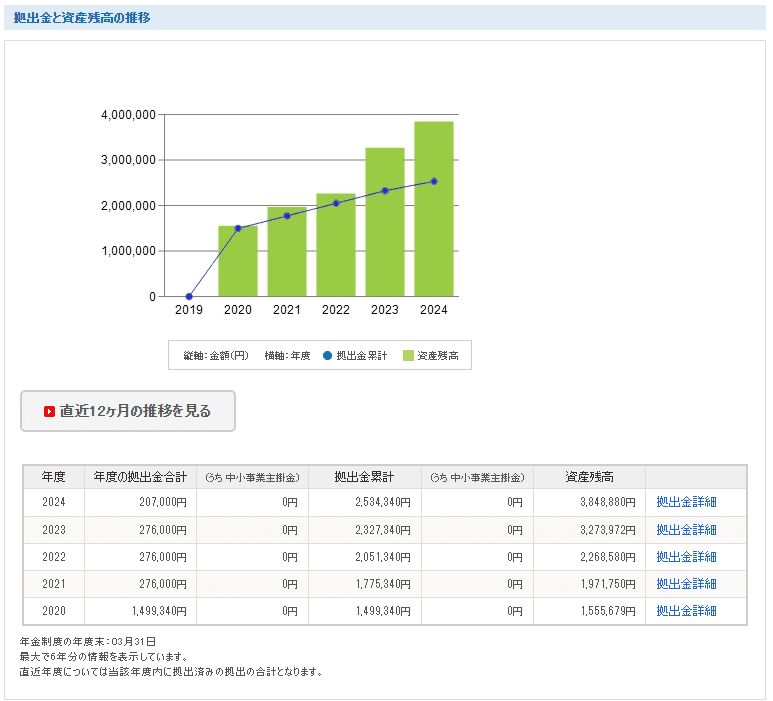Click the 縦軸:金額(円) legend text

point(216,355)
